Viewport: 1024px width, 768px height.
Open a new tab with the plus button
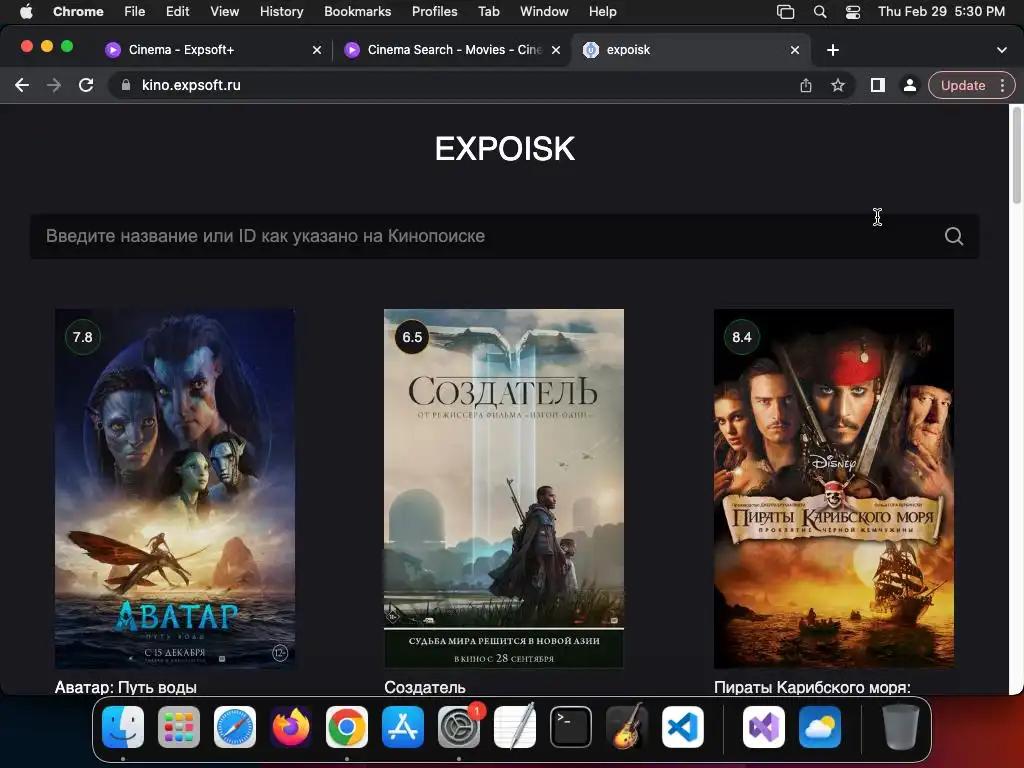[x=833, y=50]
